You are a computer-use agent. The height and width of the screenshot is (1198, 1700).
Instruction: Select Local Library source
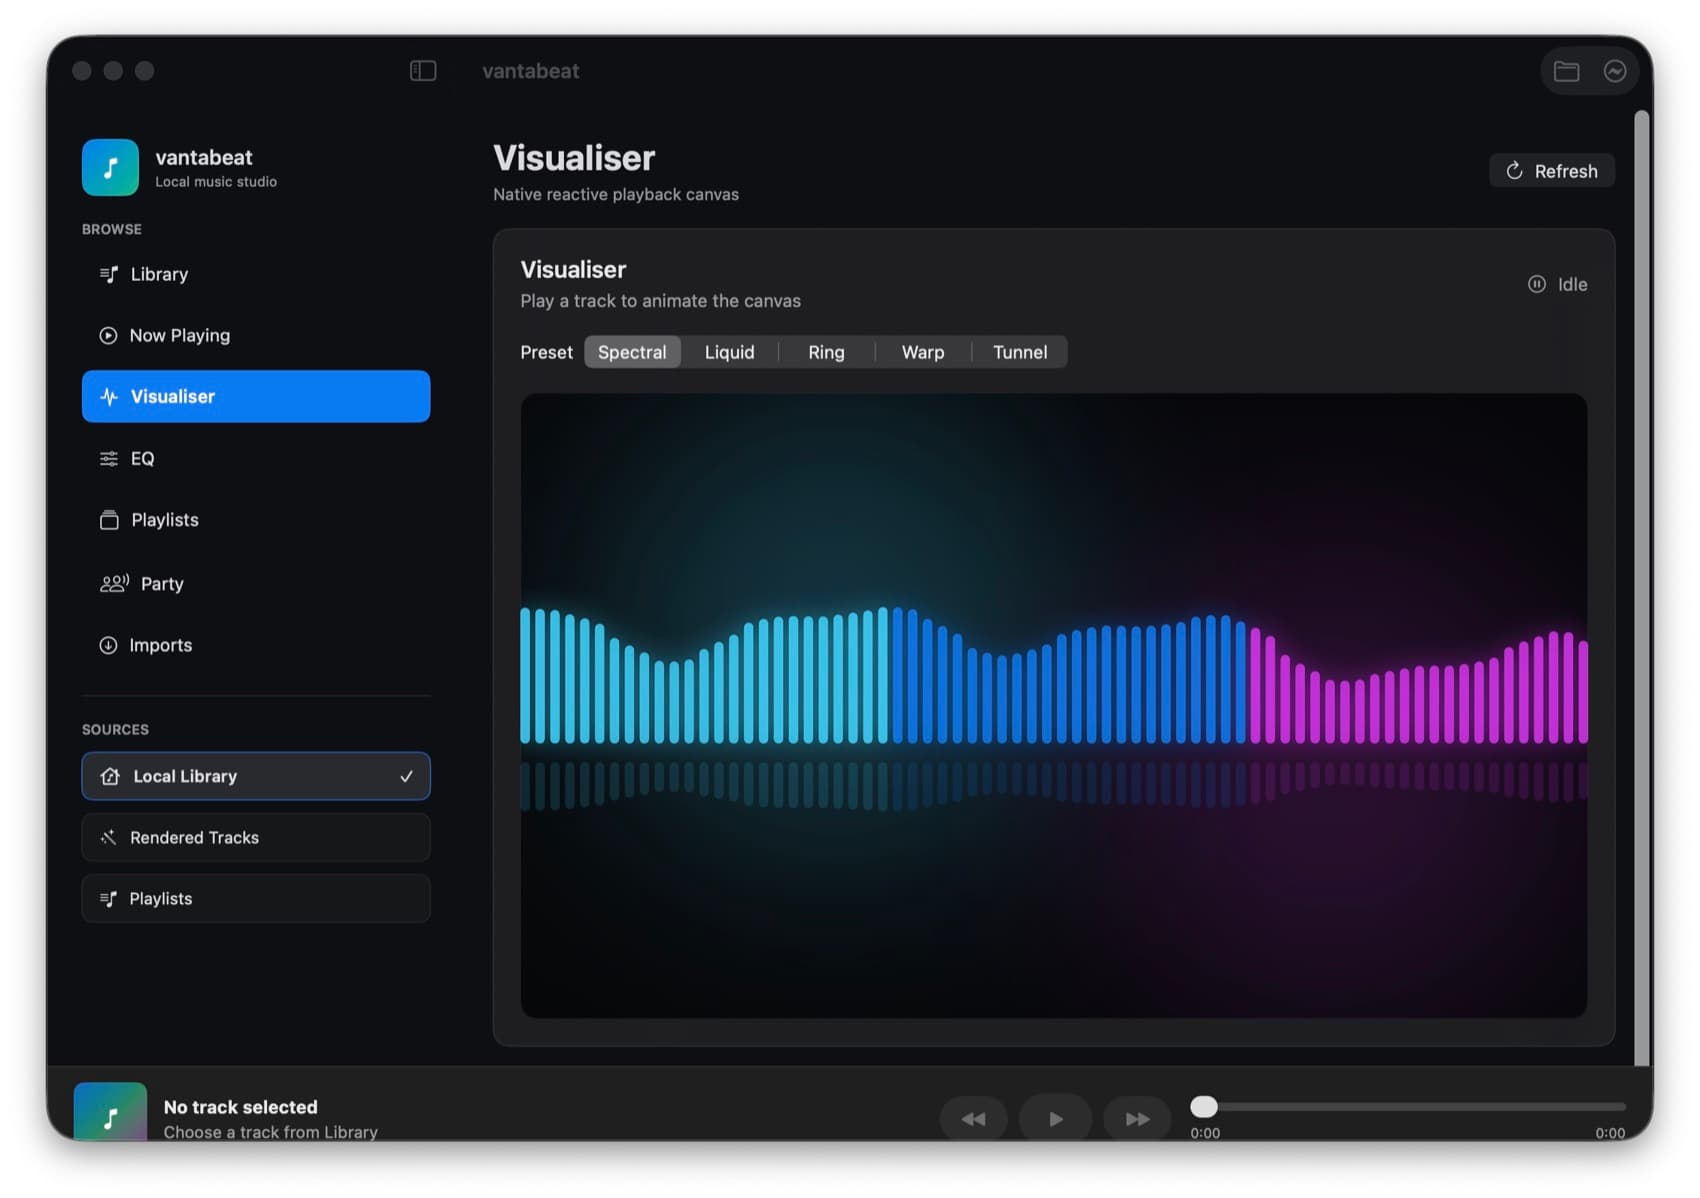coord(256,777)
